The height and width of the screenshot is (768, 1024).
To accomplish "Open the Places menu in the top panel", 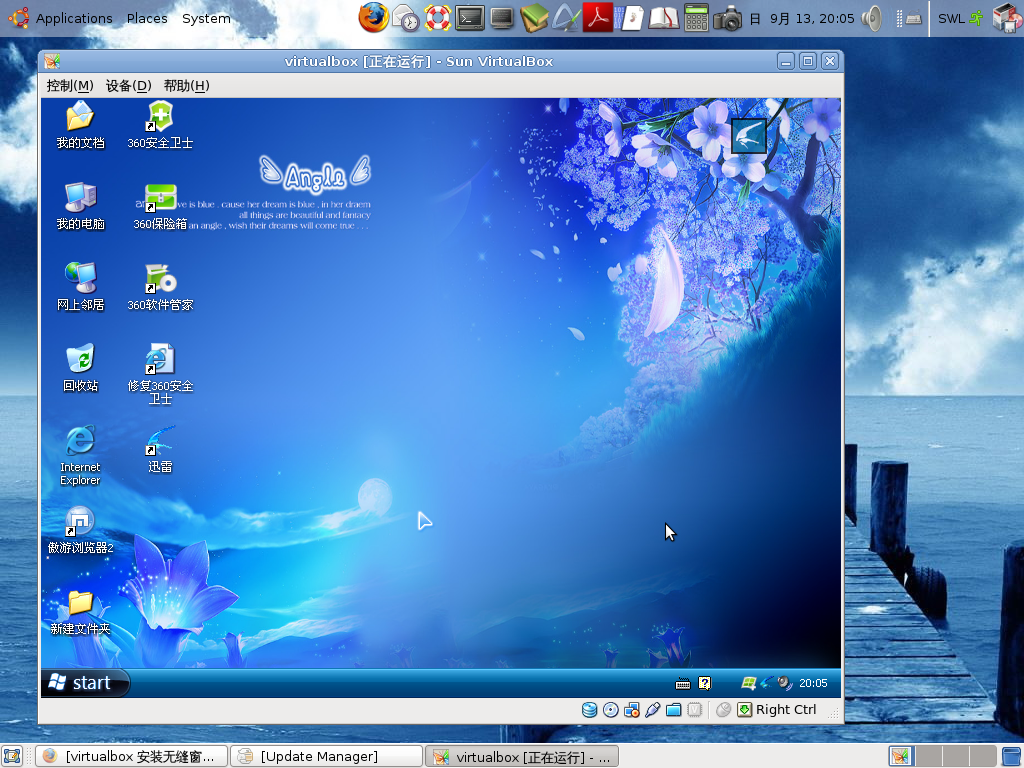I will 147,18.
